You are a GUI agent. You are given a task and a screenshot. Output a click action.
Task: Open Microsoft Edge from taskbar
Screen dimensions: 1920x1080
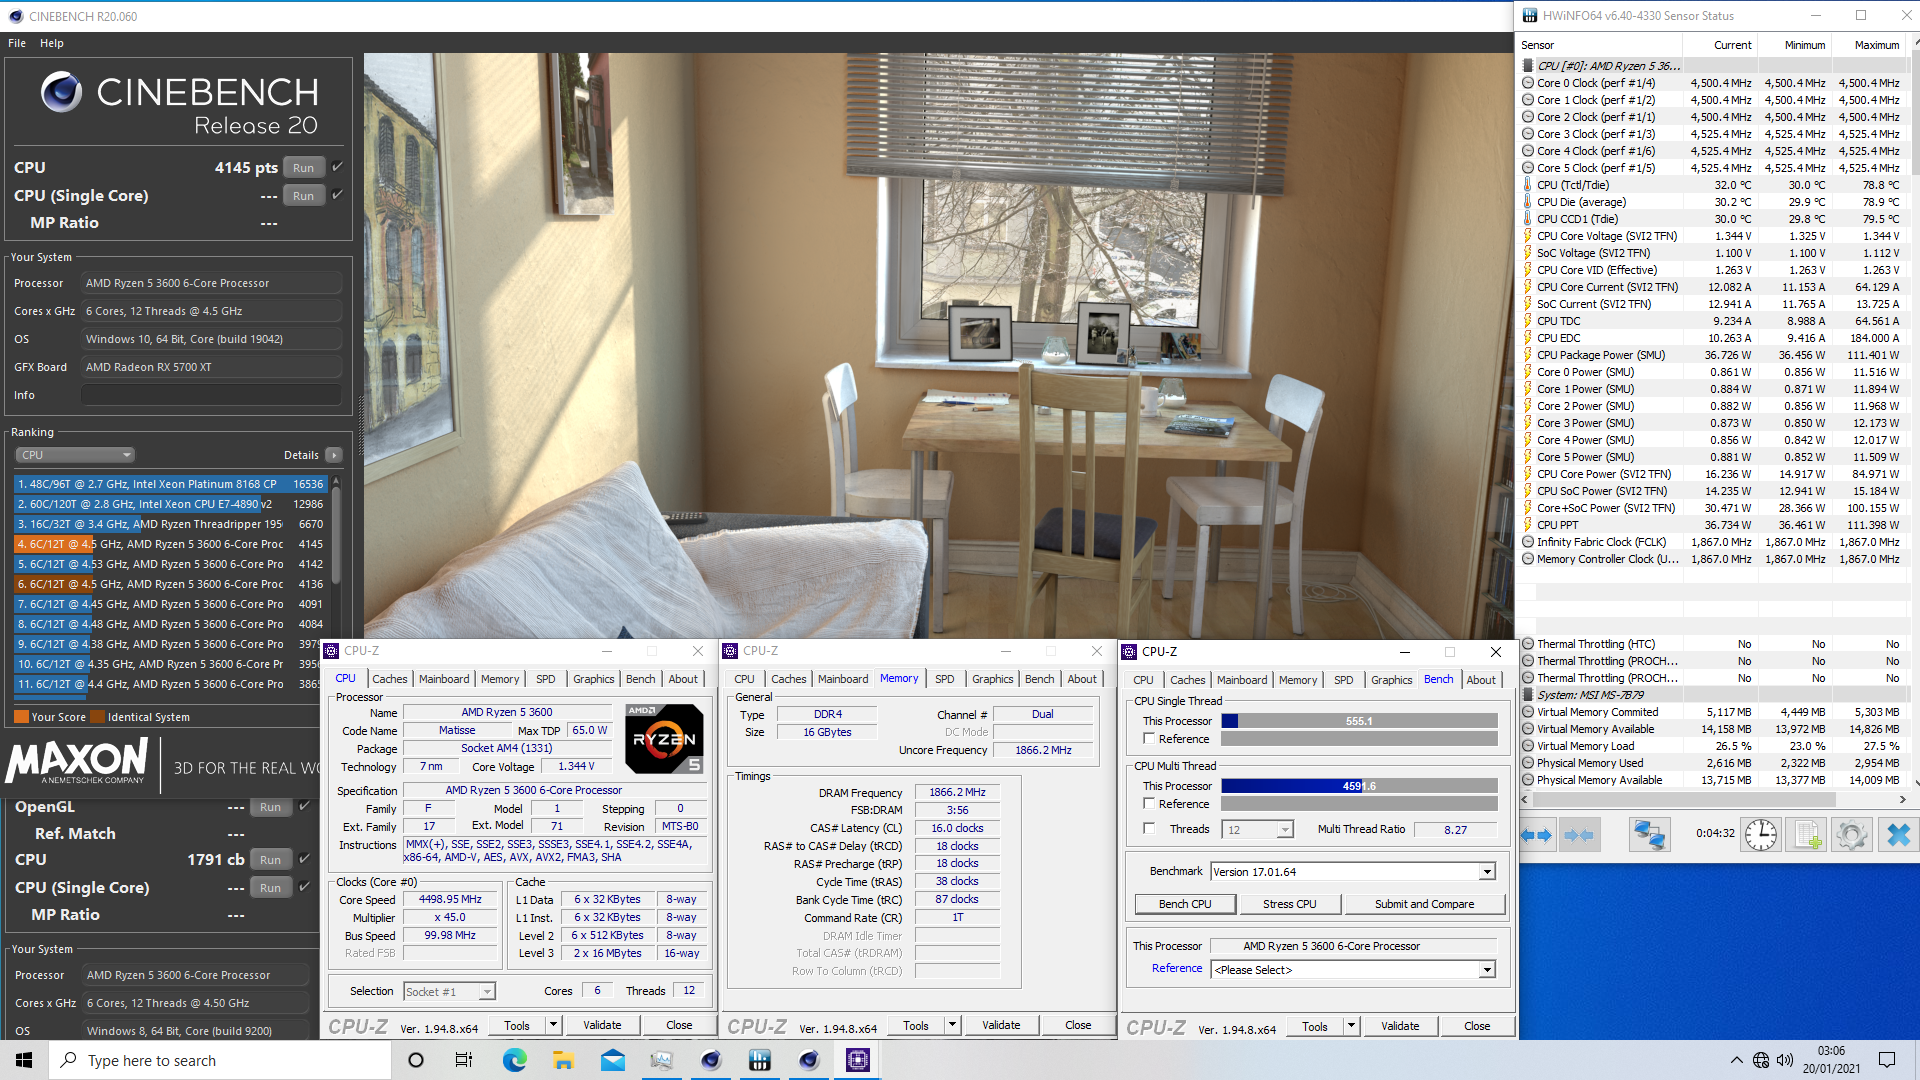pos(514,1060)
